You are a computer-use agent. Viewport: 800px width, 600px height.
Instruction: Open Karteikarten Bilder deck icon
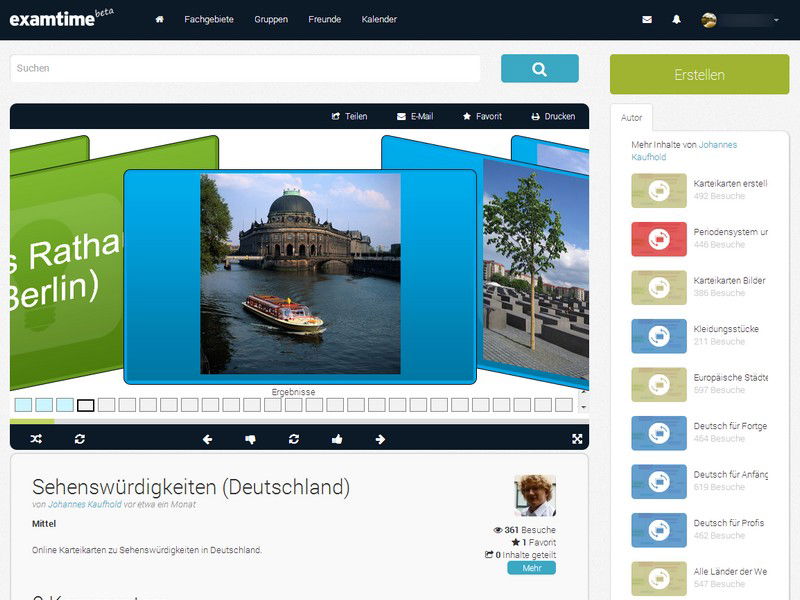point(659,287)
